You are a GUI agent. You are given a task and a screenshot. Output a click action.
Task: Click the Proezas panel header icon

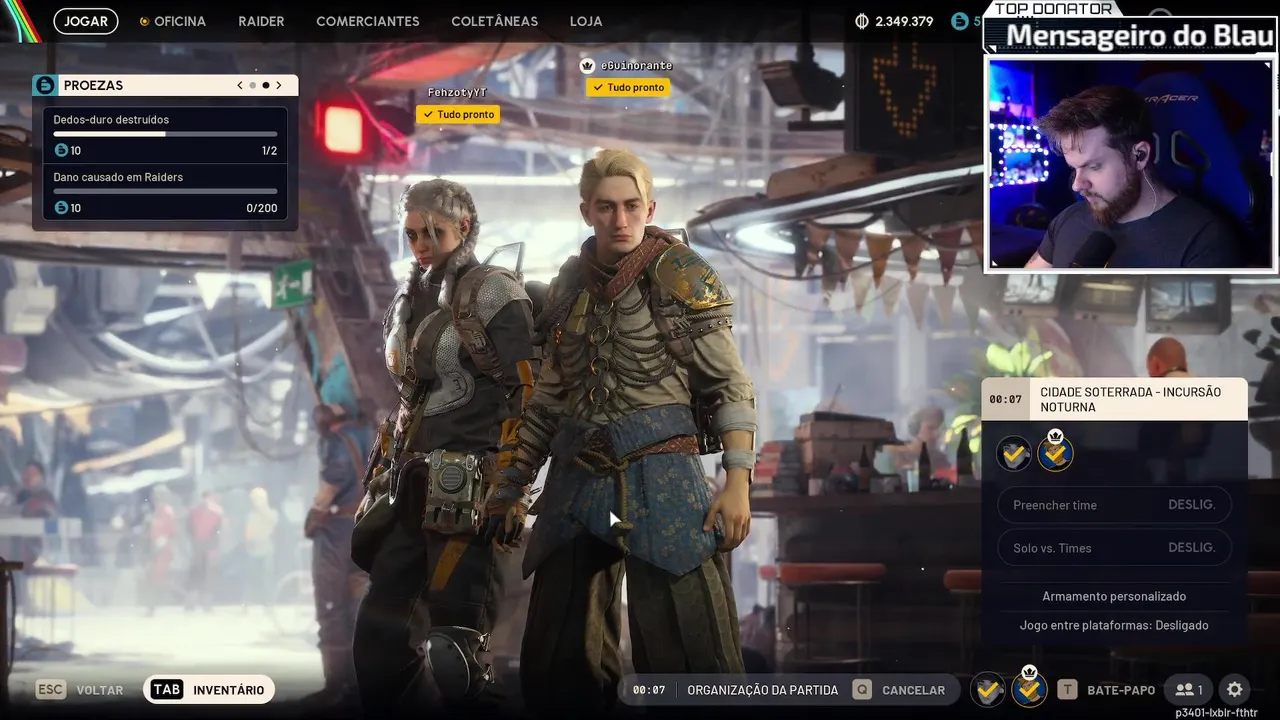[45, 85]
